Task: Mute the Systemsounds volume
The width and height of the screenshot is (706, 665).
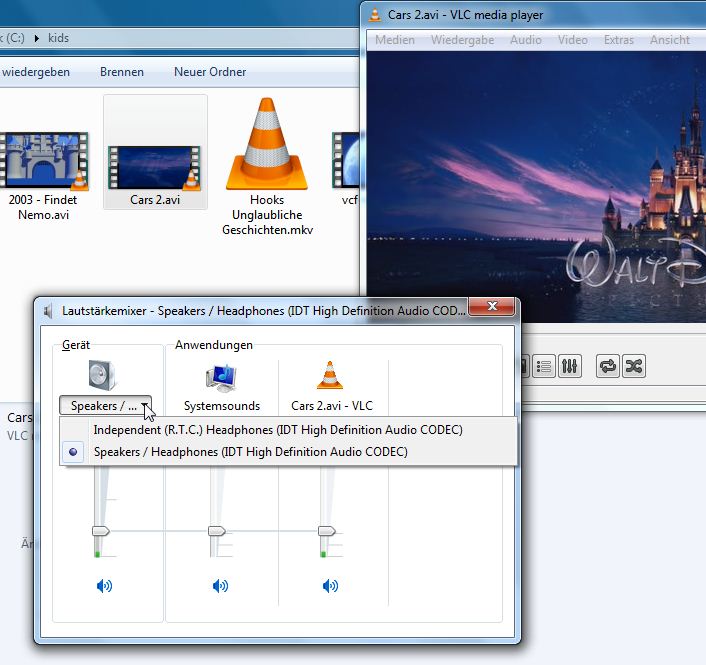Action: [220, 586]
